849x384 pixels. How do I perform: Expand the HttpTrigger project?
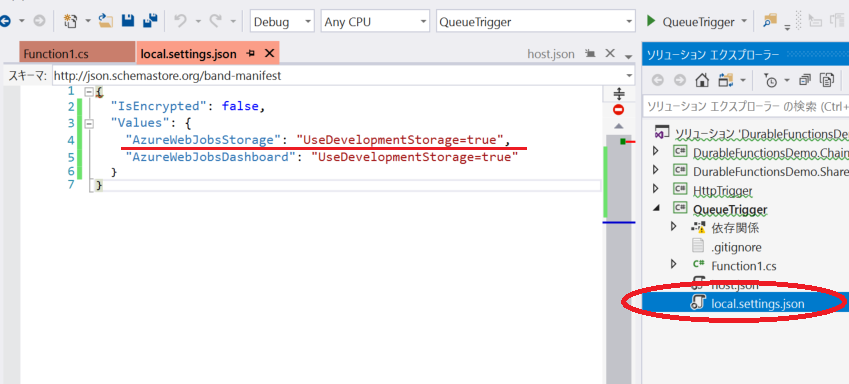click(656, 189)
